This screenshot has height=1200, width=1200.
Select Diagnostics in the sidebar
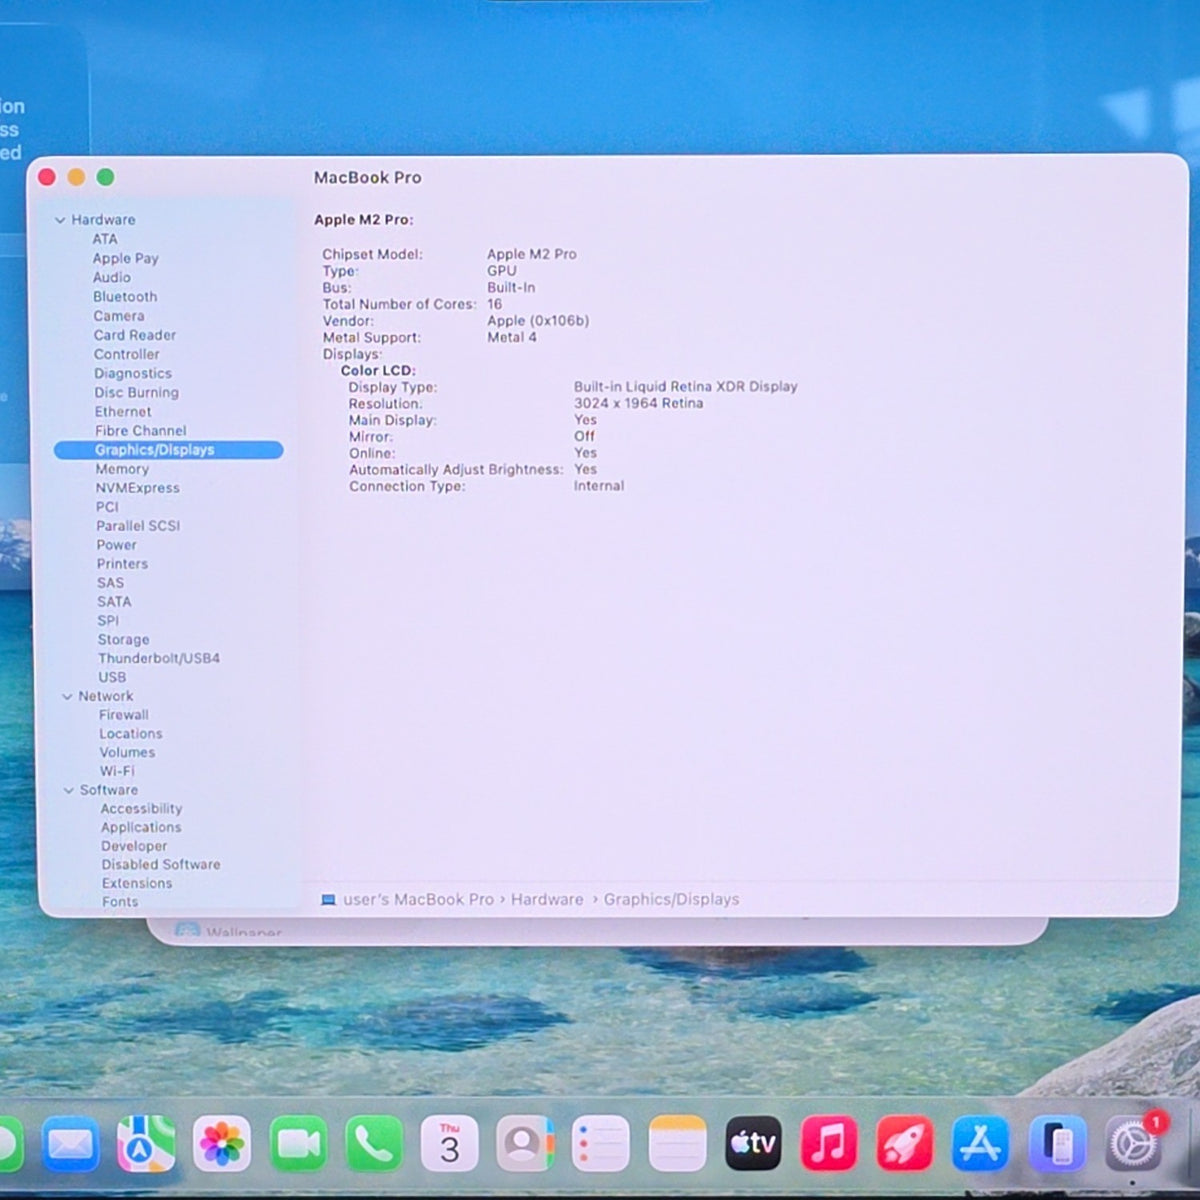click(x=133, y=373)
